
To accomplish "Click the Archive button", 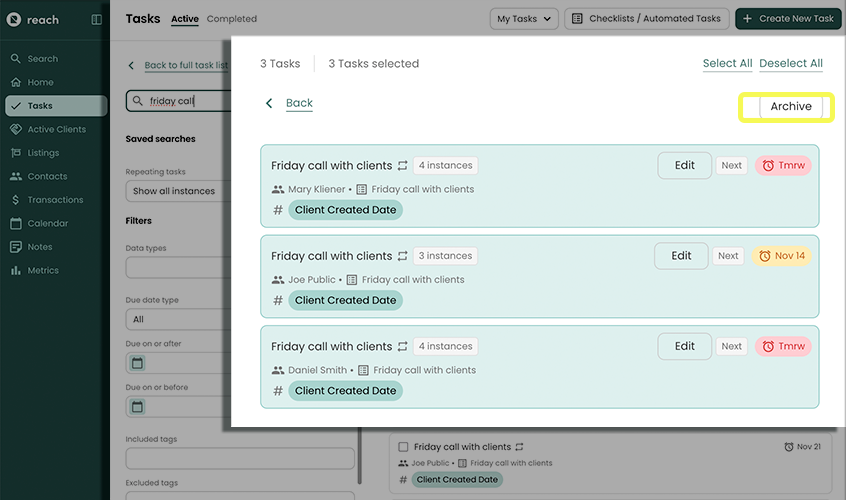I will (x=790, y=107).
